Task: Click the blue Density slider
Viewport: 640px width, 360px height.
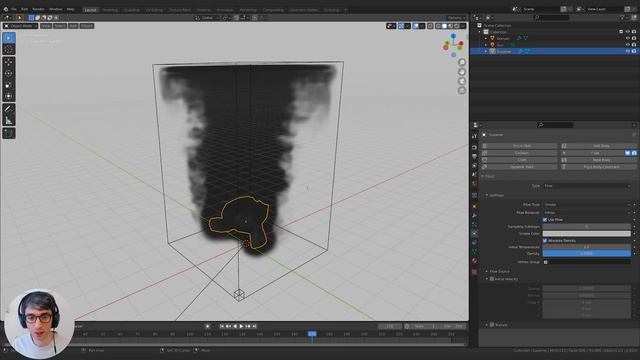Action: 587,253
